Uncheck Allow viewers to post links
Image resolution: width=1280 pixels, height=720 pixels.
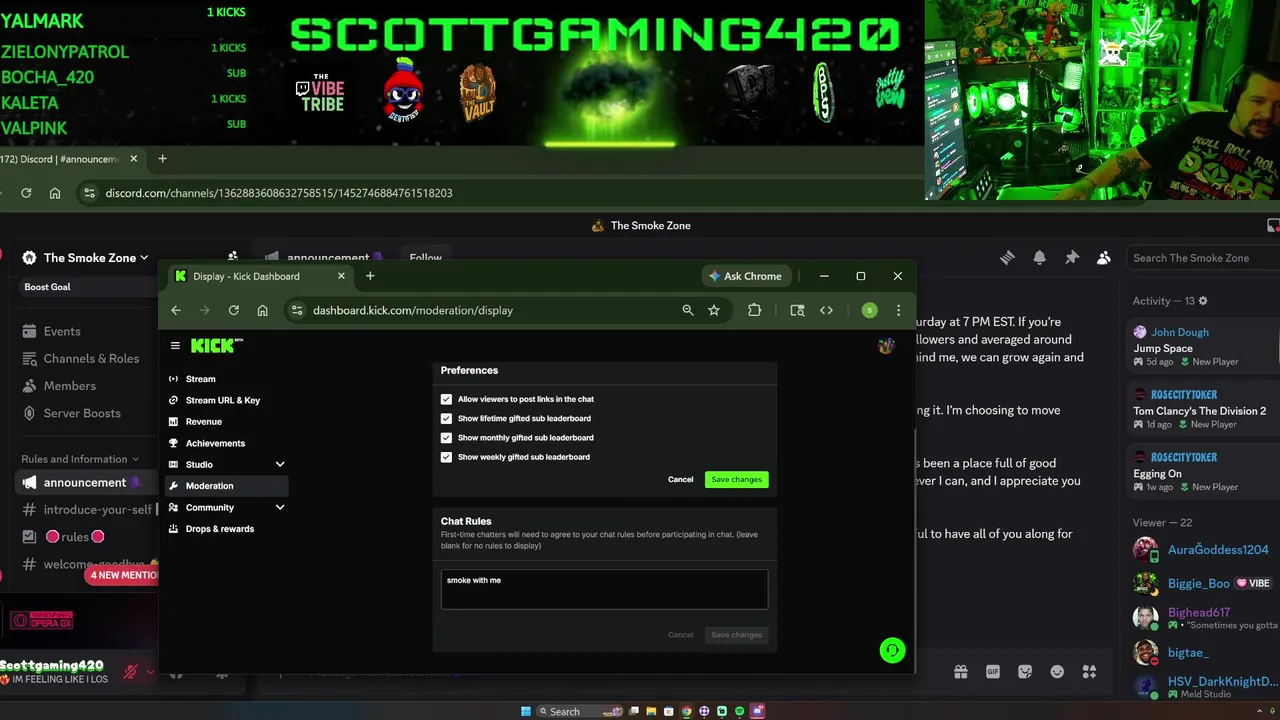[x=446, y=399]
